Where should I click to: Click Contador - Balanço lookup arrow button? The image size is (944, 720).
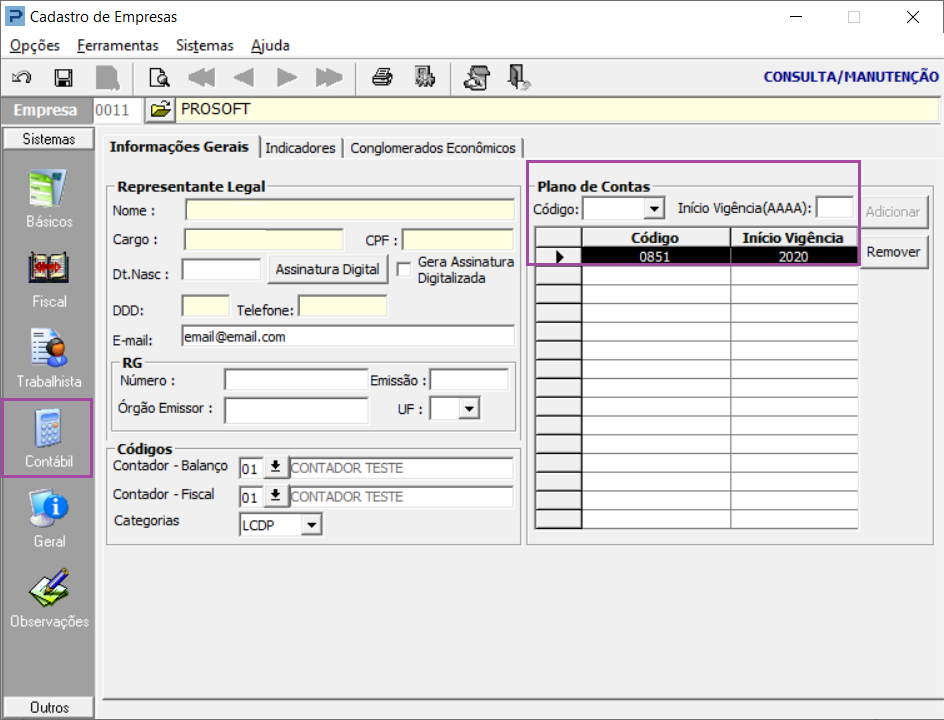click(x=276, y=467)
